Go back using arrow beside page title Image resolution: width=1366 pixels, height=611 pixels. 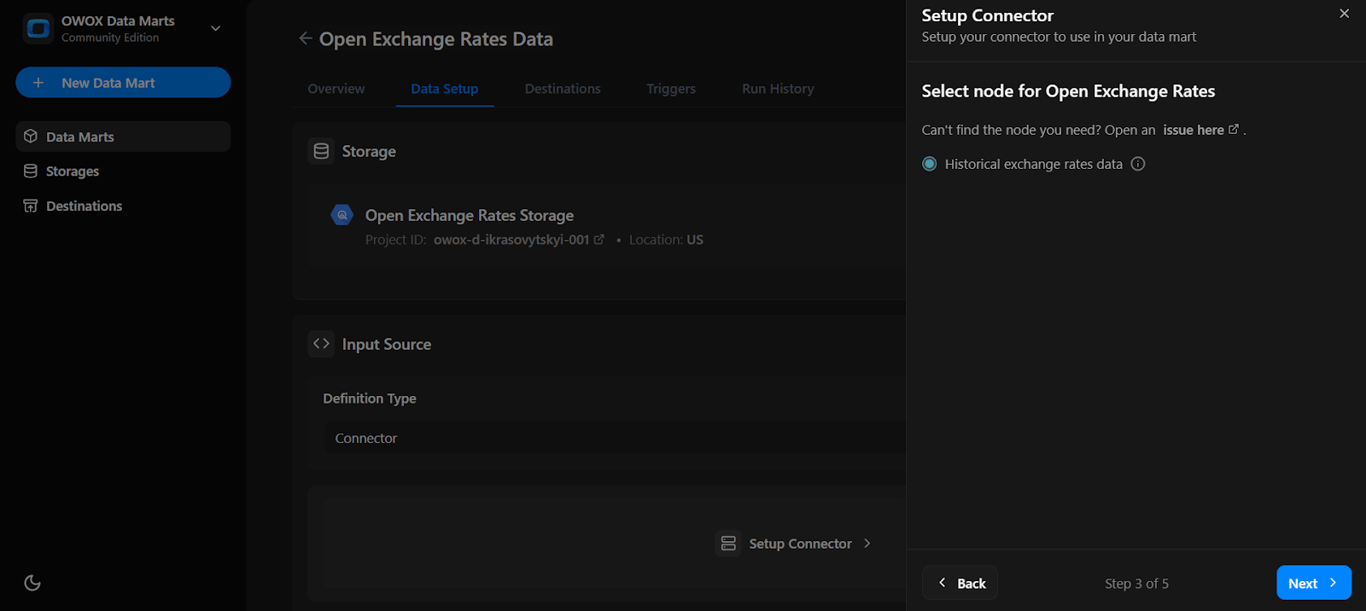pyautogui.click(x=305, y=39)
